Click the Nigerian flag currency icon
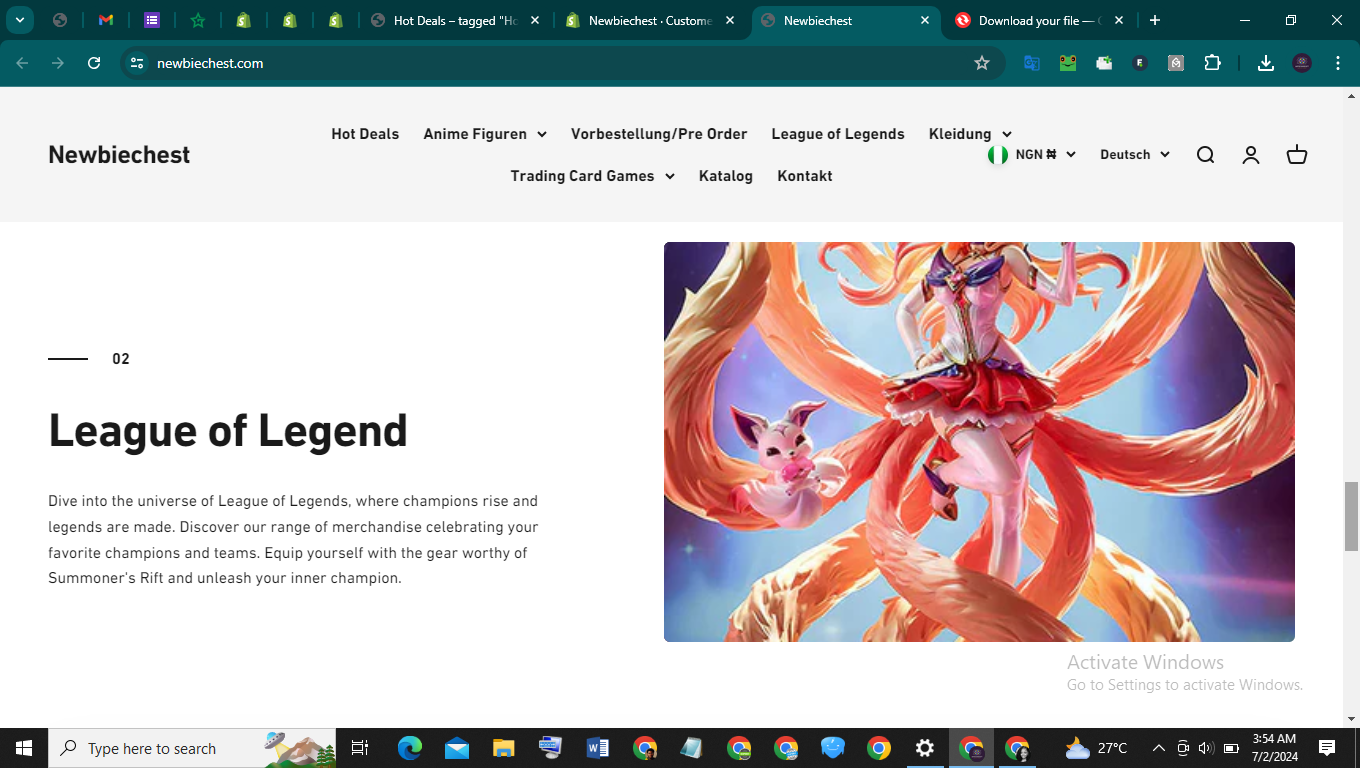 997,155
